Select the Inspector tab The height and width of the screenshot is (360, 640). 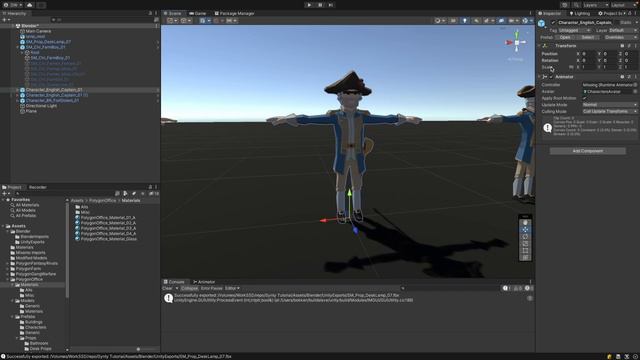[549, 13]
